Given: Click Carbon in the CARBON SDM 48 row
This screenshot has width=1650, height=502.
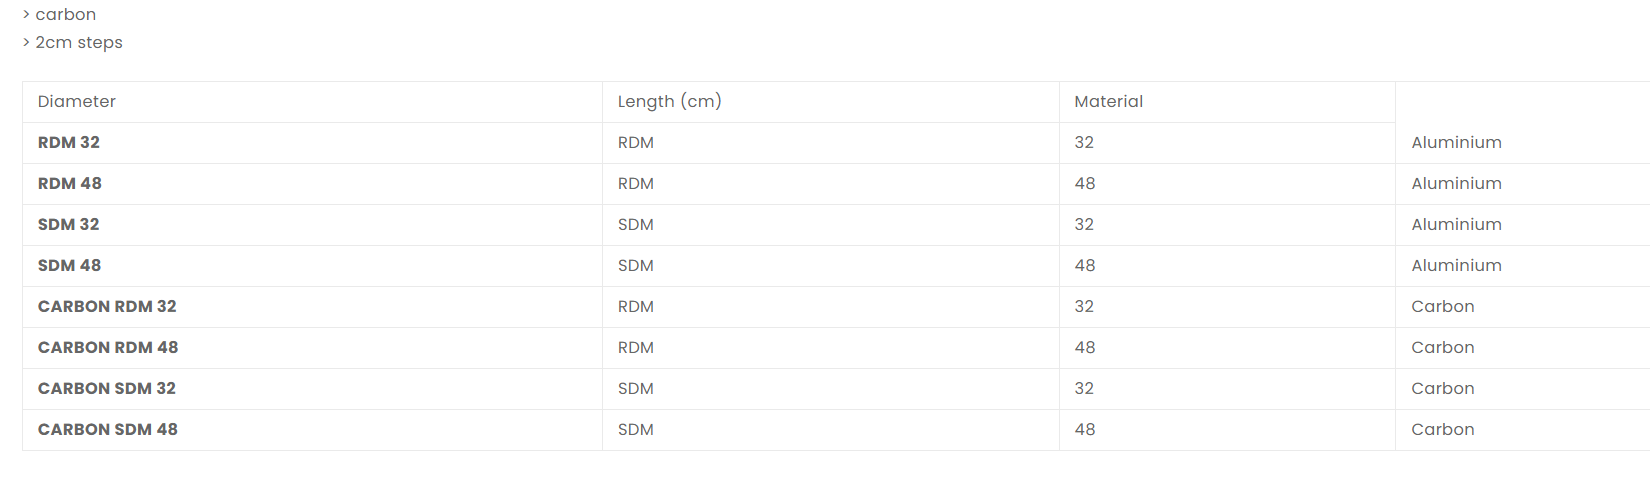Looking at the screenshot, I should coord(1442,430).
